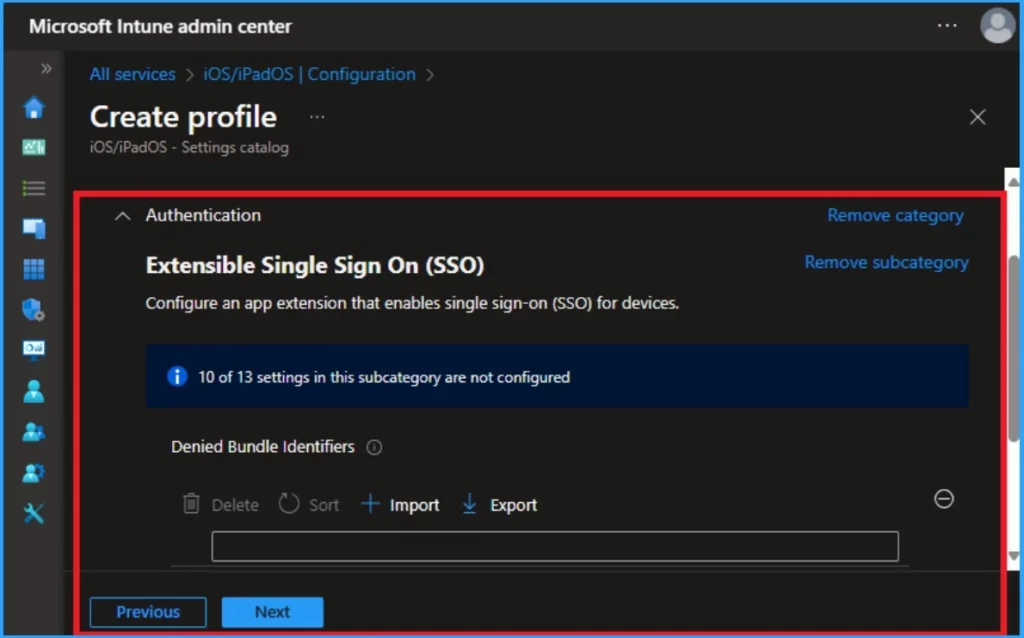The image size is (1024, 638).
Task: Go to iOS/iPadOS | Configuration breadcrumb
Action: click(x=310, y=74)
